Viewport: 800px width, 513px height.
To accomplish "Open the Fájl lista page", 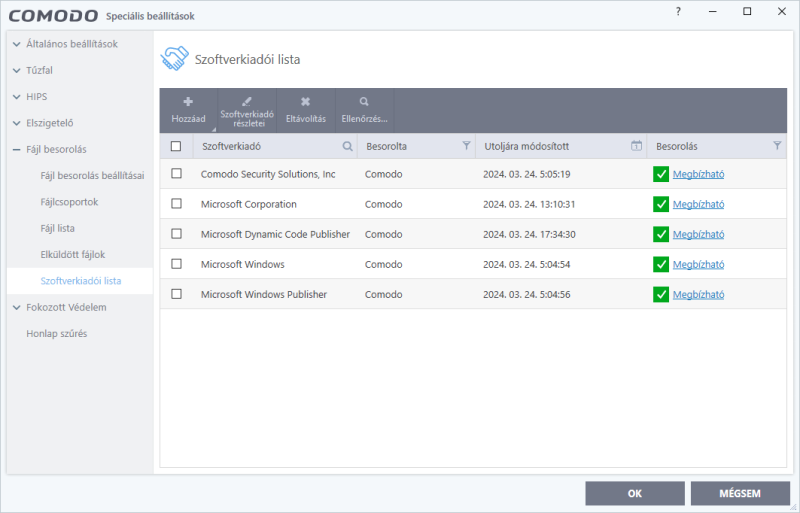I will [x=58, y=228].
